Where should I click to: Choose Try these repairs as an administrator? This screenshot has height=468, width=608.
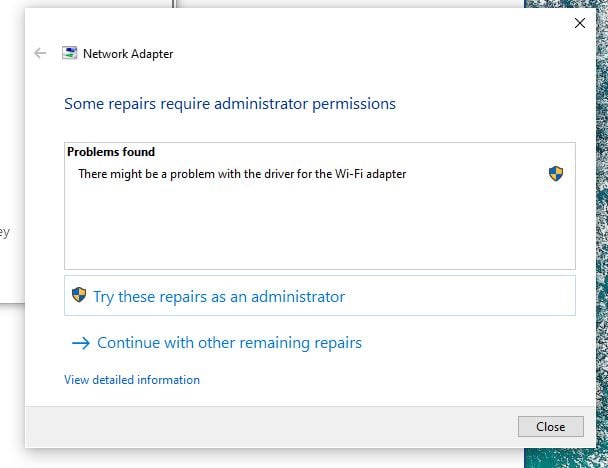click(218, 297)
